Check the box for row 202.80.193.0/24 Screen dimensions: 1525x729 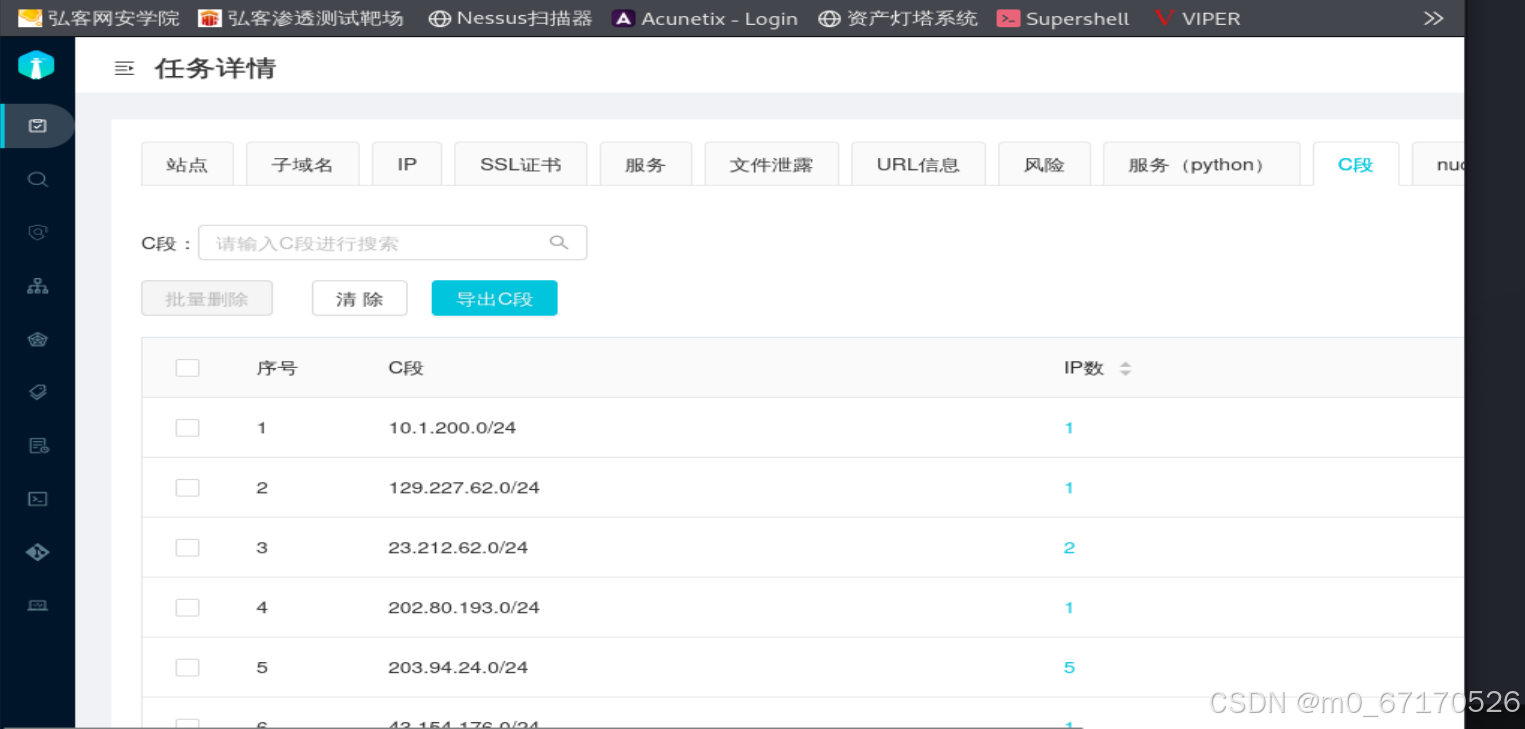coord(187,608)
